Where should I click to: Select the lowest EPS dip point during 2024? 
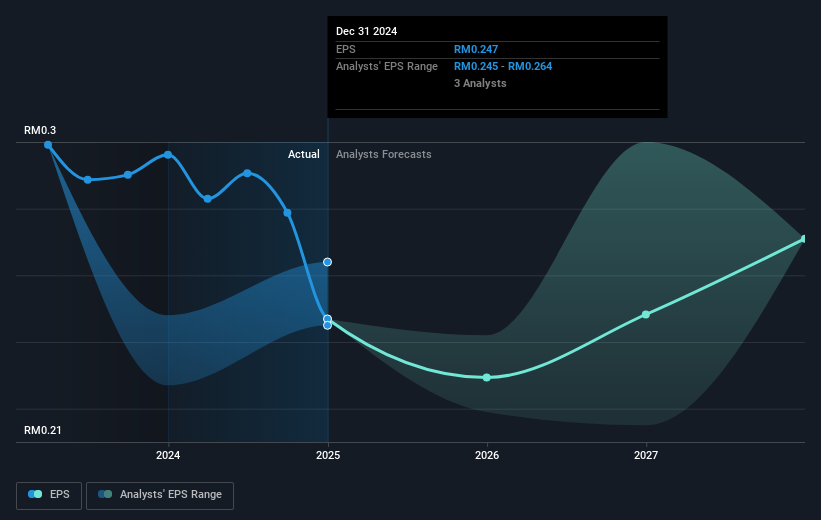coord(208,199)
